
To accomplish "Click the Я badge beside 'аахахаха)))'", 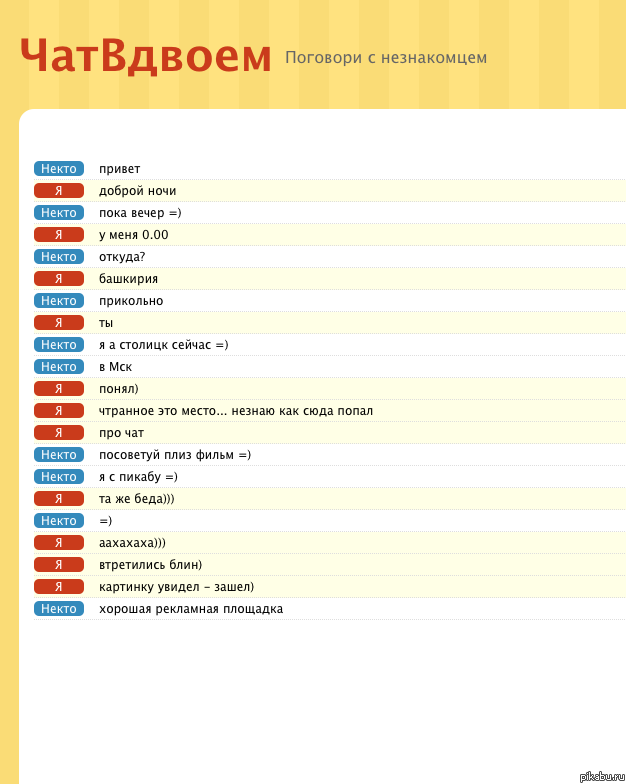I will 59,543.
